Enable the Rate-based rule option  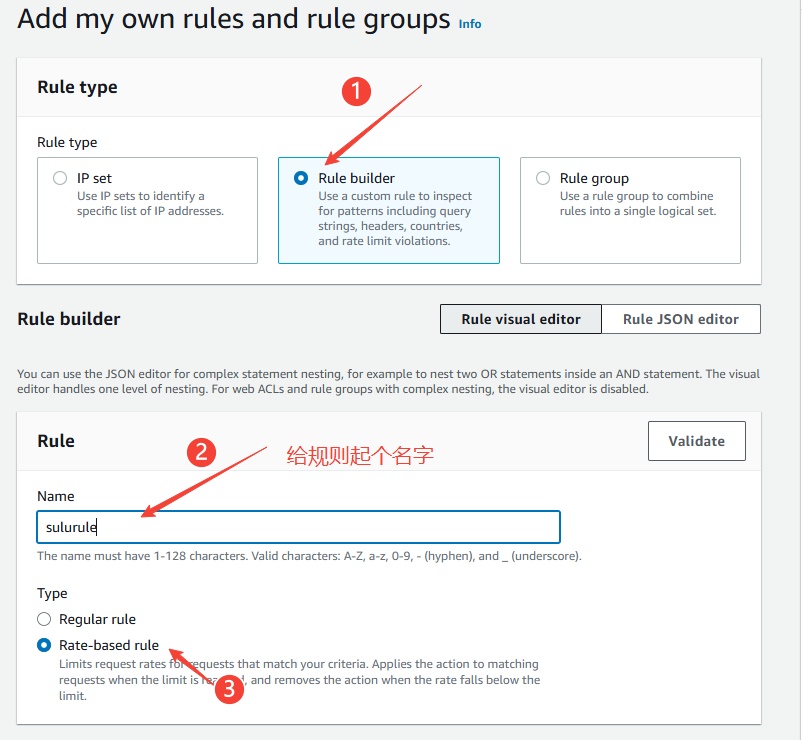[44, 645]
